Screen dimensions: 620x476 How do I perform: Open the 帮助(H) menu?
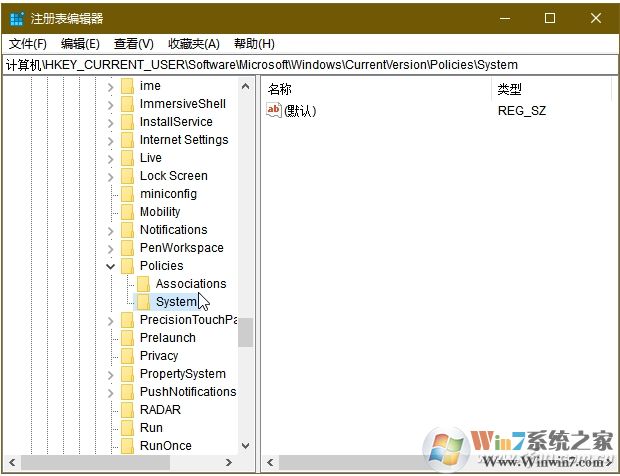click(x=254, y=44)
